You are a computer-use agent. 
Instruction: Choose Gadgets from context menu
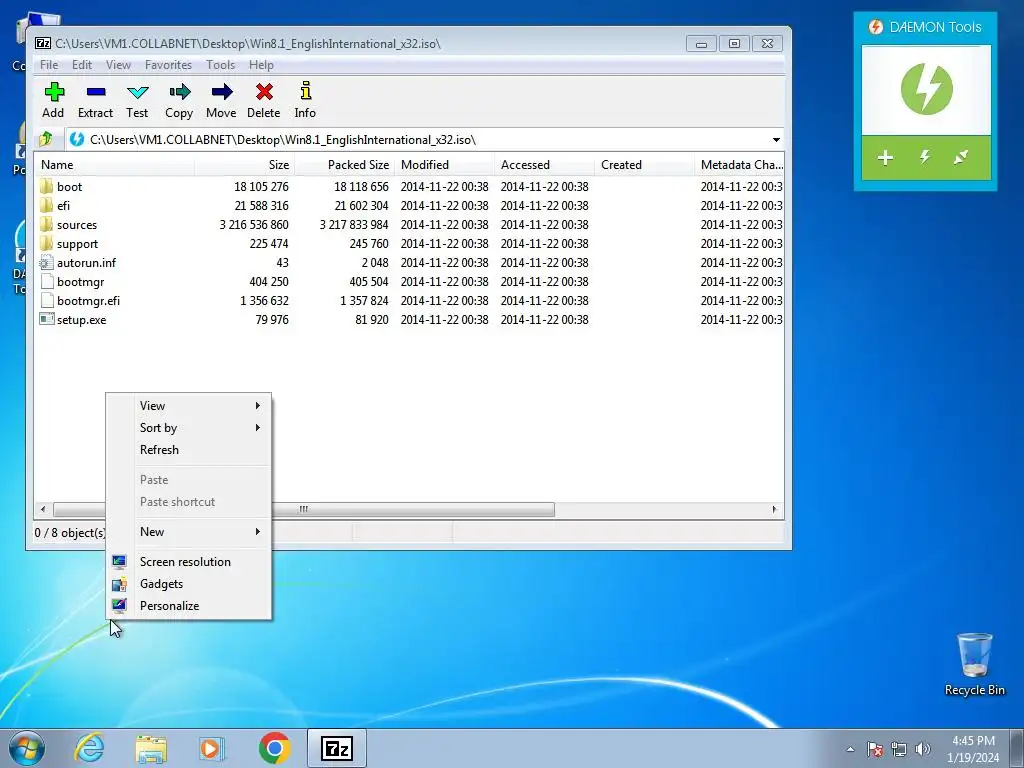[x=189, y=584]
